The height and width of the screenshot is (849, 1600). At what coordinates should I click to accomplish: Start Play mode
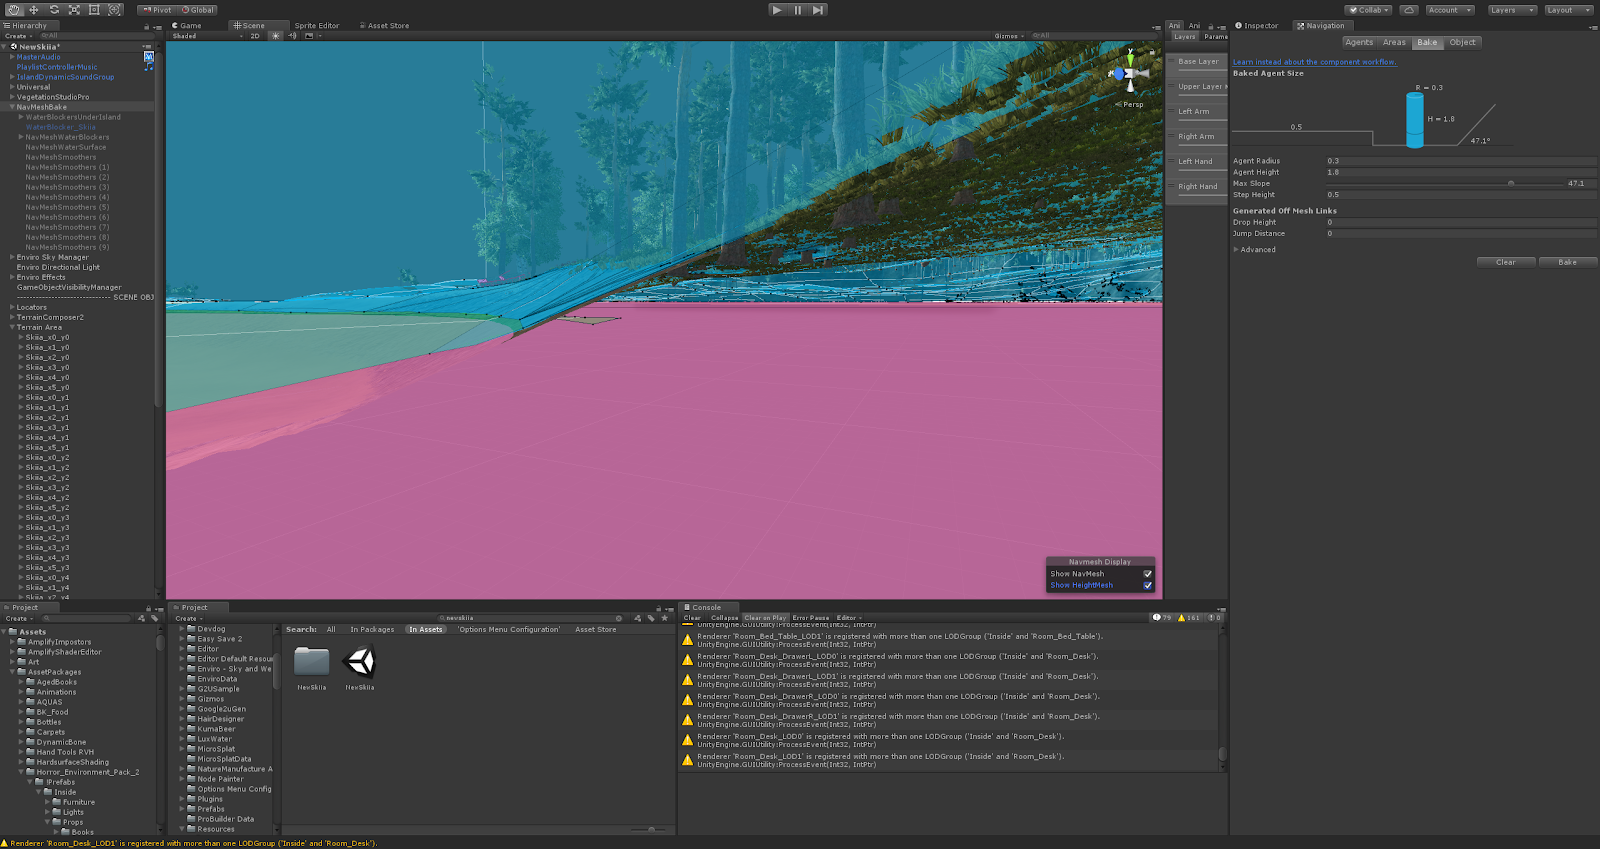point(777,10)
